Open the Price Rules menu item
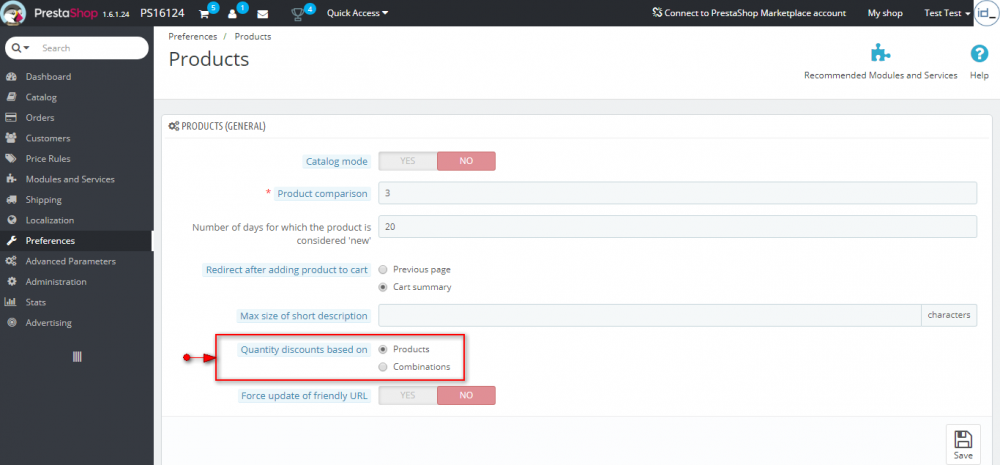This screenshot has width=1000, height=465. click(x=48, y=159)
